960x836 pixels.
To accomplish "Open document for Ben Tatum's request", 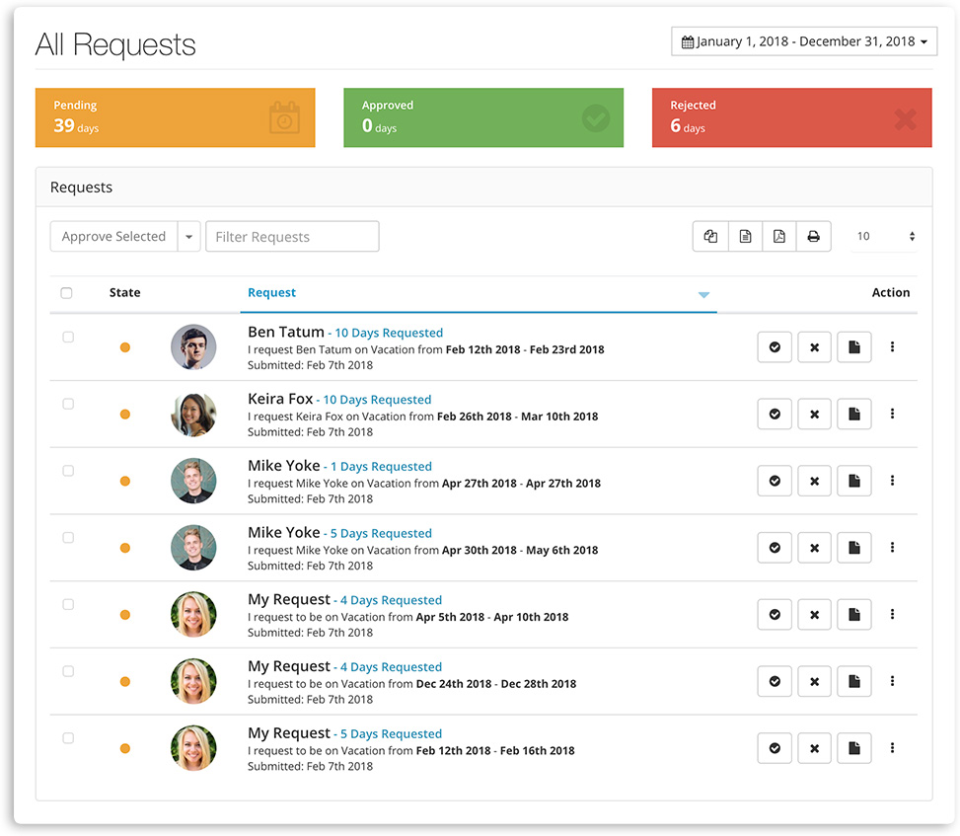I will [x=854, y=347].
